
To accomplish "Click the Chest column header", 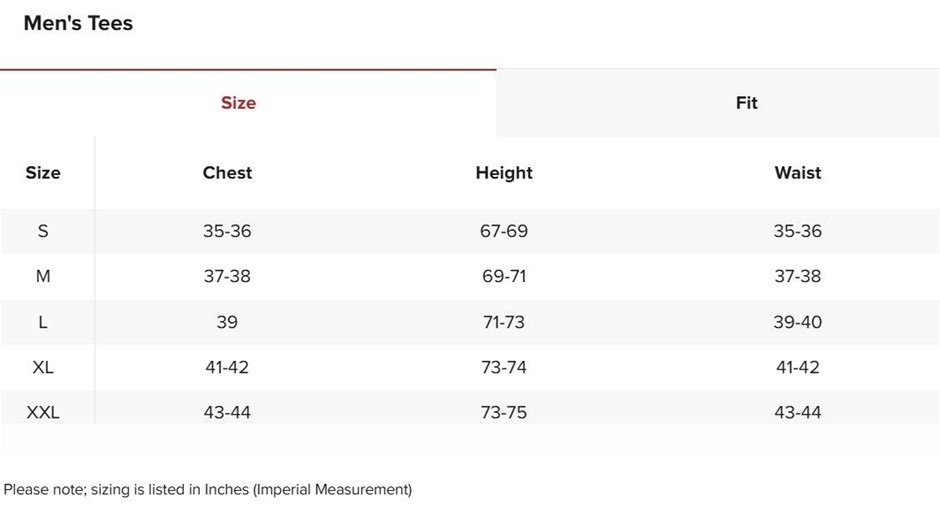I will pyautogui.click(x=227, y=173).
